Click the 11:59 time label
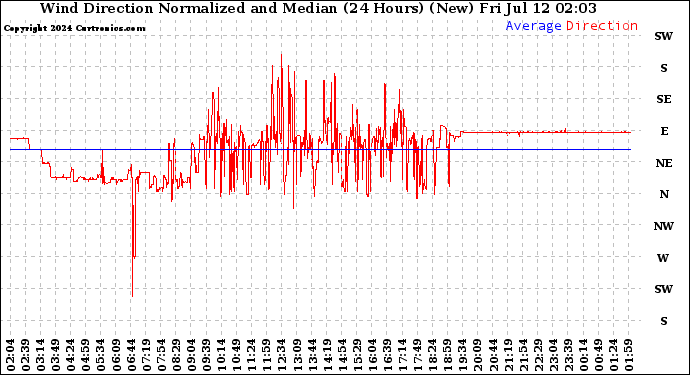The image size is (690, 375). [267, 355]
